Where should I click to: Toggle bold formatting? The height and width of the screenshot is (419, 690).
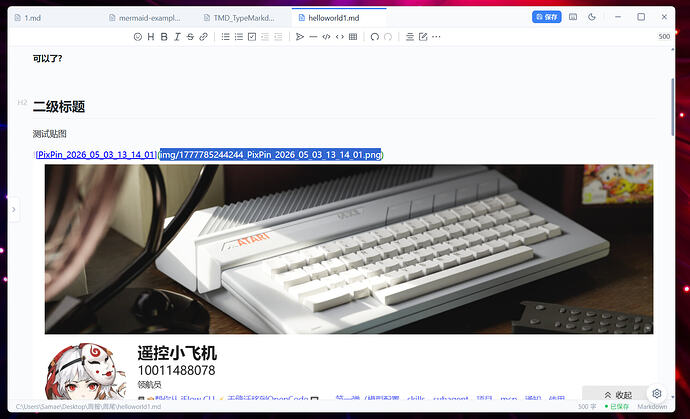[x=164, y=37]
